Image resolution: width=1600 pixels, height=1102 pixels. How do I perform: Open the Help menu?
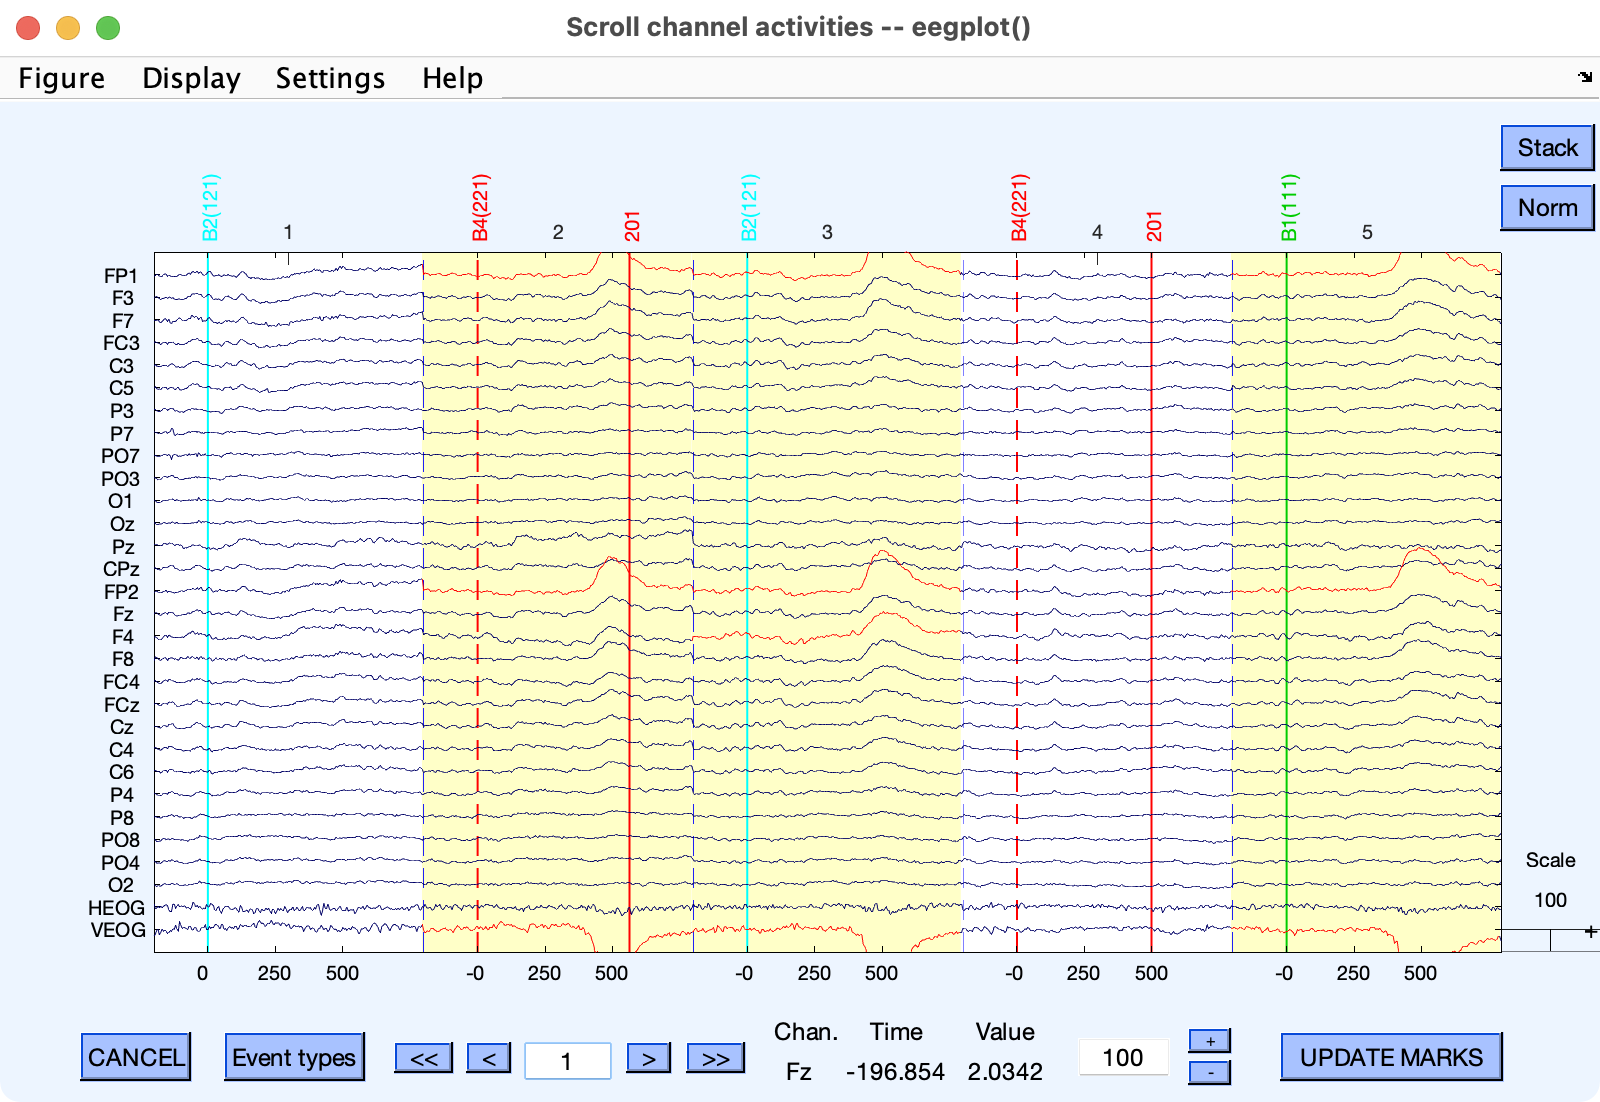tap(452, 78)
